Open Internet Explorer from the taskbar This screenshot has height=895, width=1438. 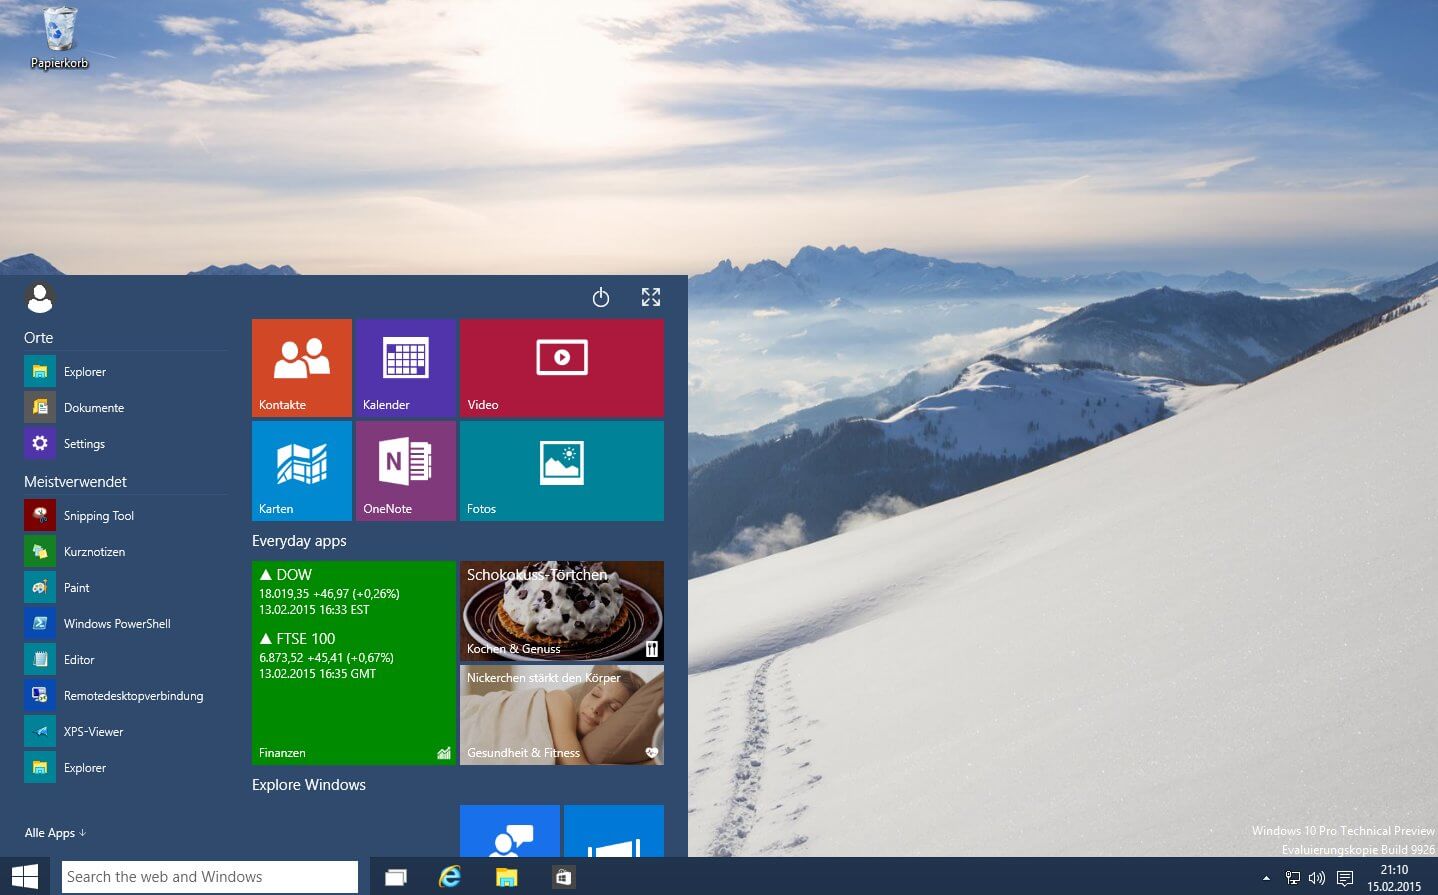click(450, 877)
